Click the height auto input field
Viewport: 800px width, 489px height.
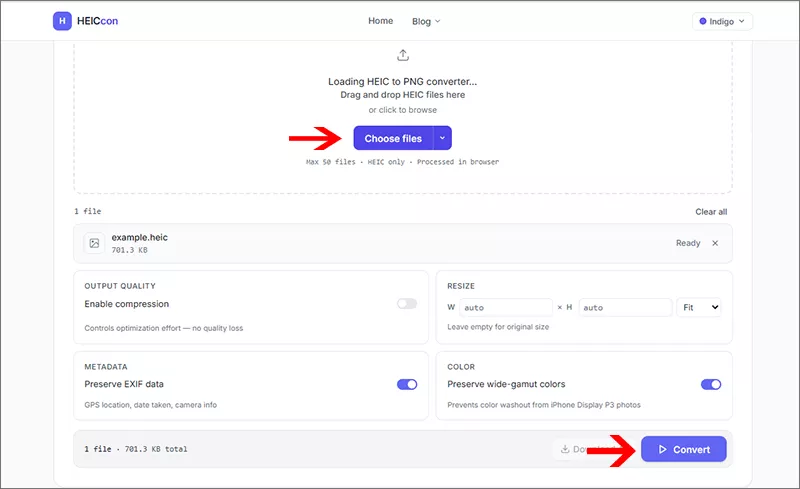tap(626, 307)
